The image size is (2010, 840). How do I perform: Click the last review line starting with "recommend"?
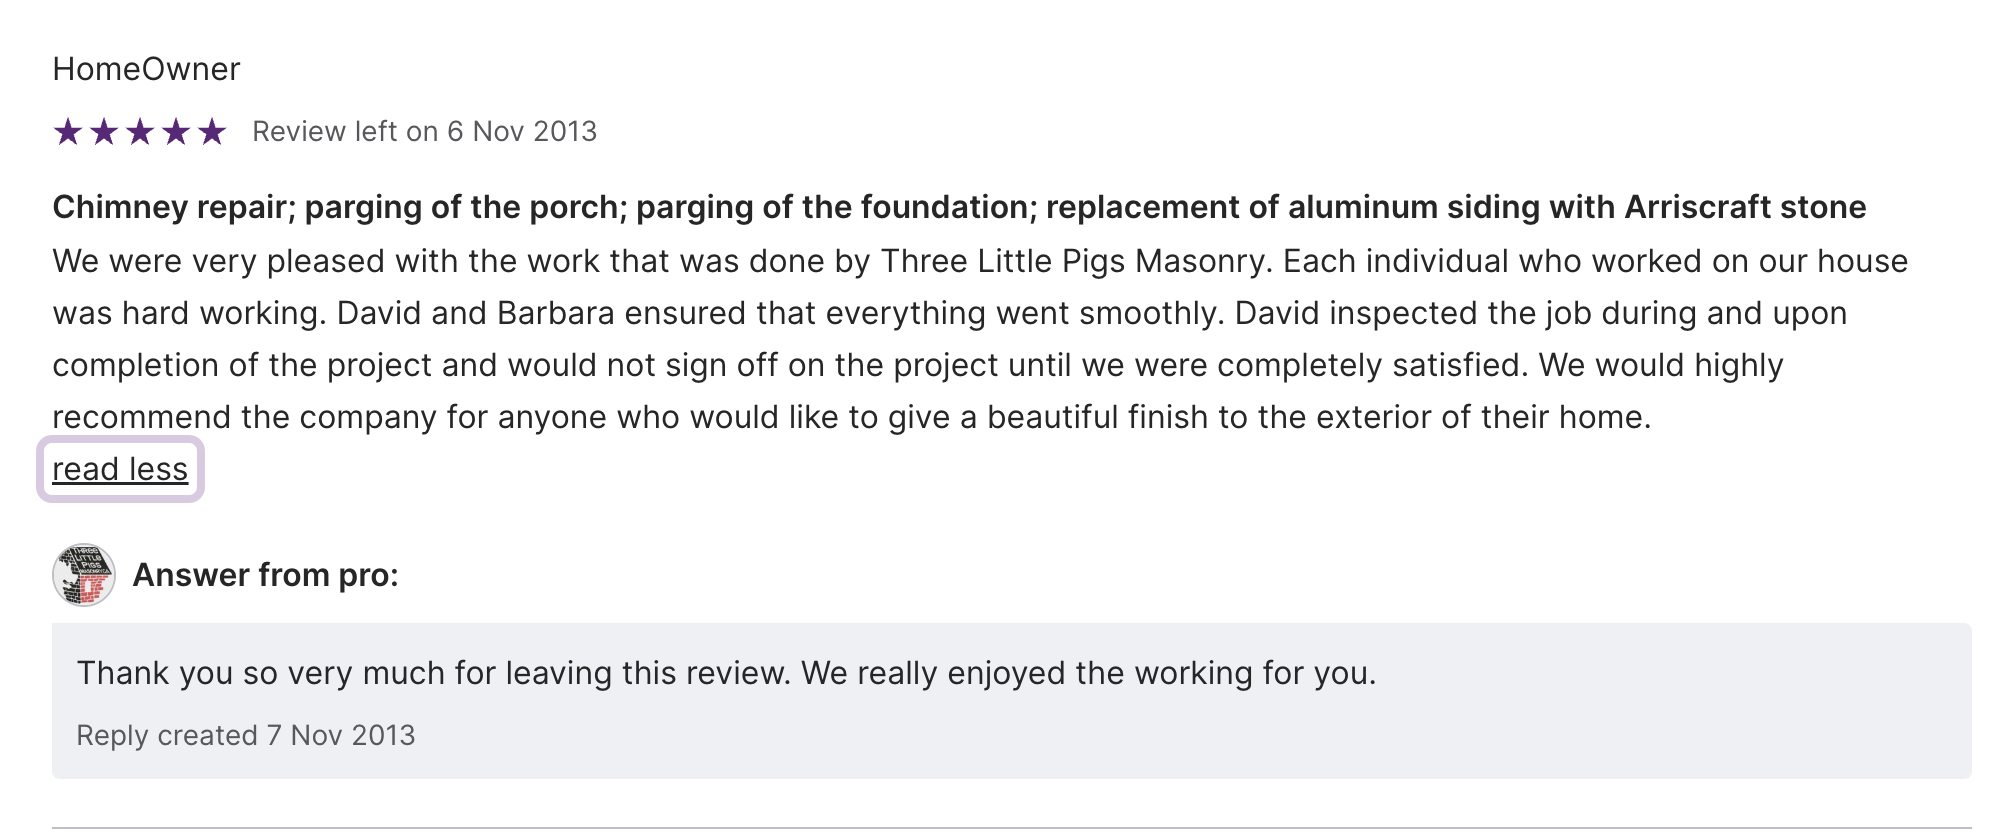tap(850, 417)
